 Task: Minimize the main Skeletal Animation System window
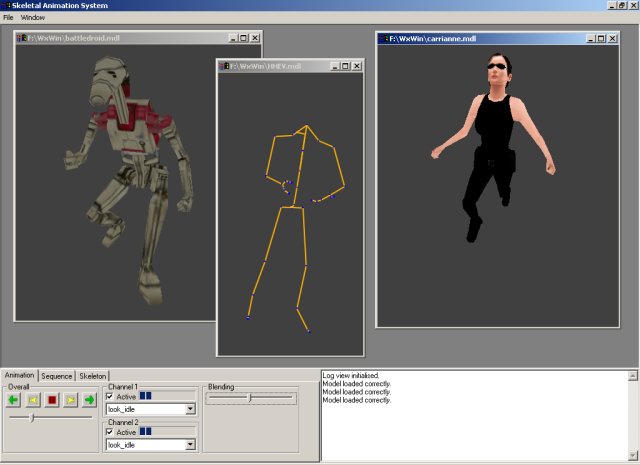[612, 5]
